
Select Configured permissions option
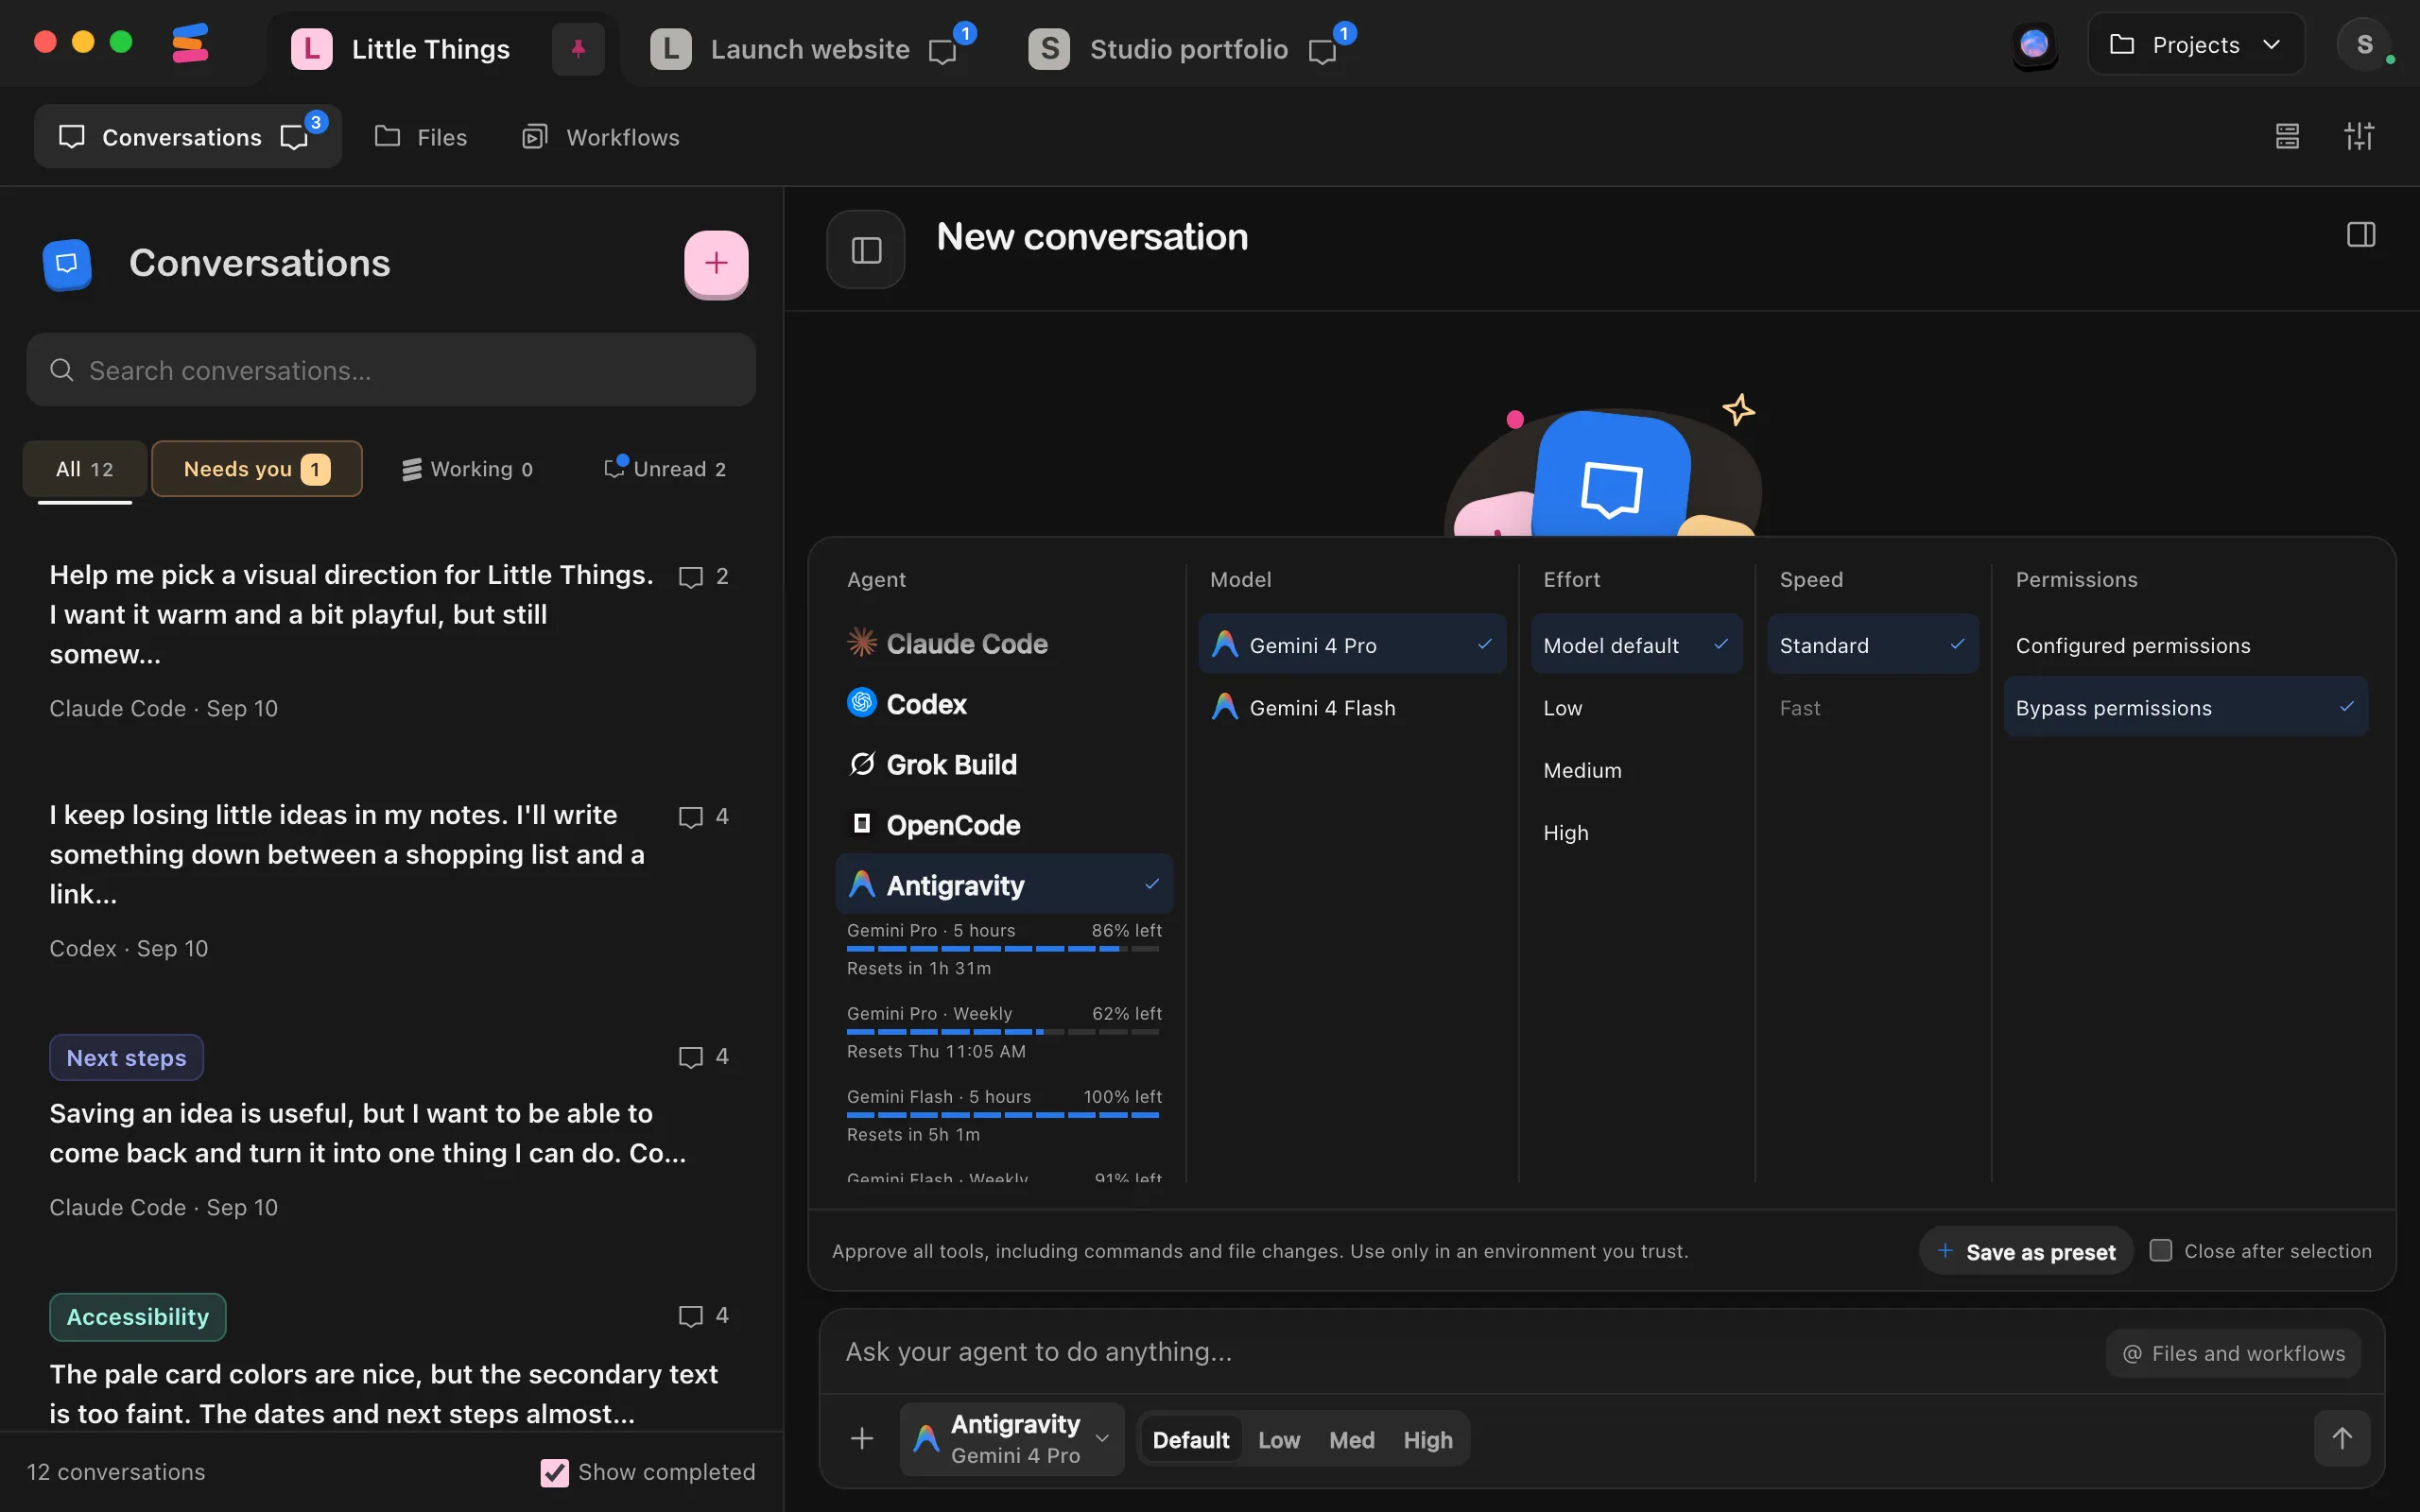[x=2186, y=645]
